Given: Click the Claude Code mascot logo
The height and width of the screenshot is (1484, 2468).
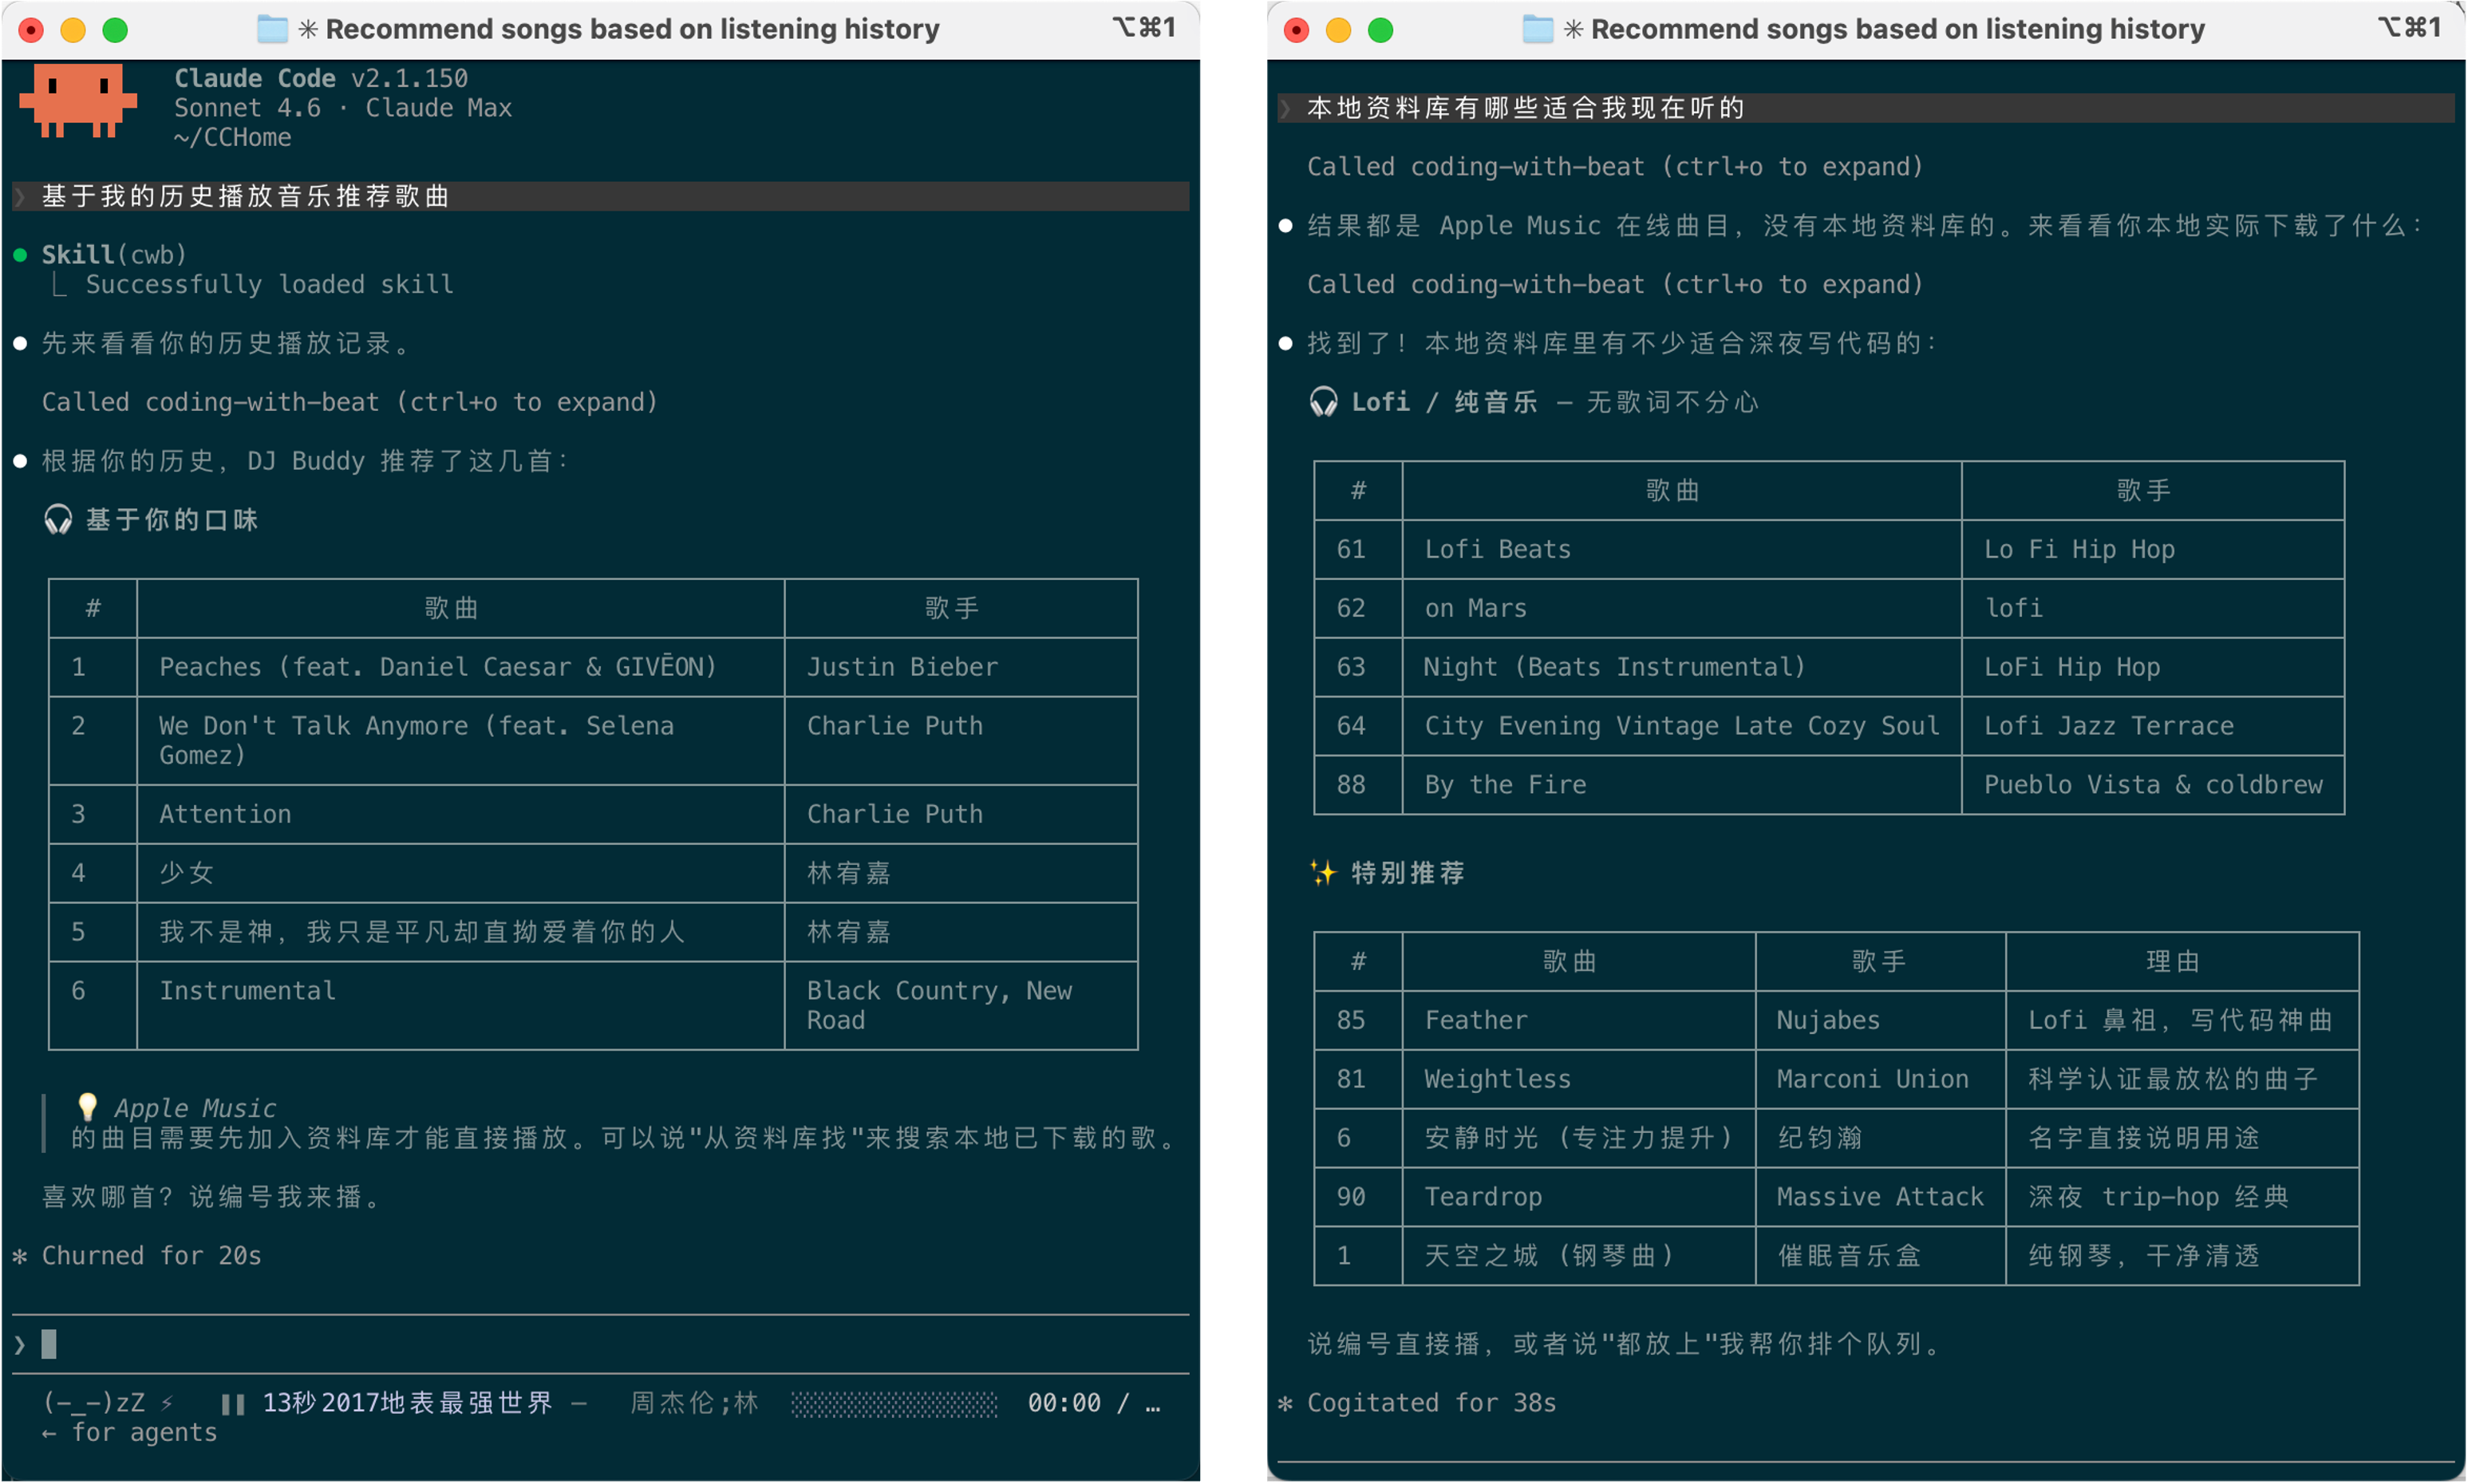Looking at the screenshot, I should (x=77, y=100).
